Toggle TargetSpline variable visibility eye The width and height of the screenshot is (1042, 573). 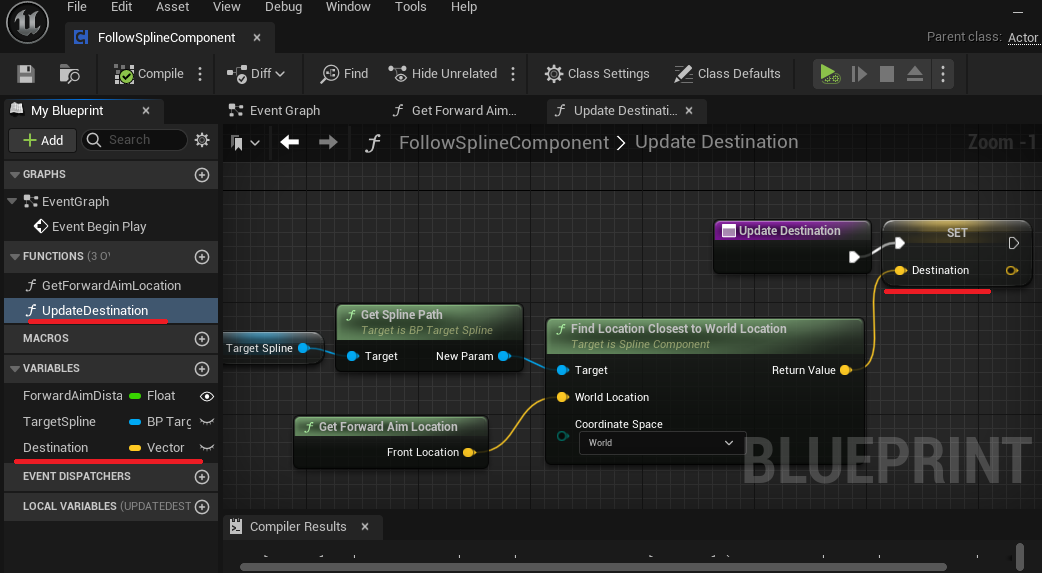(x=207, y=421)
